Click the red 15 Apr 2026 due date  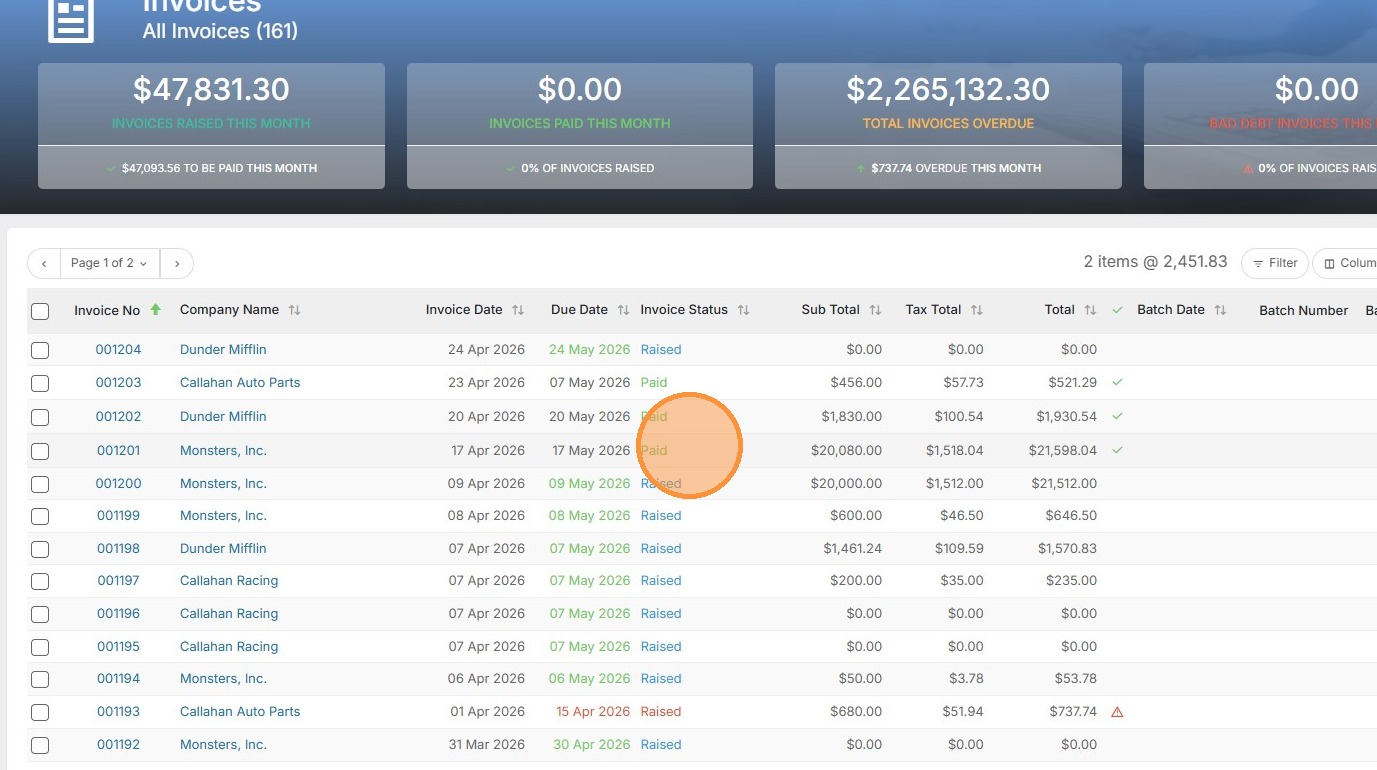(x=593, y=711)
